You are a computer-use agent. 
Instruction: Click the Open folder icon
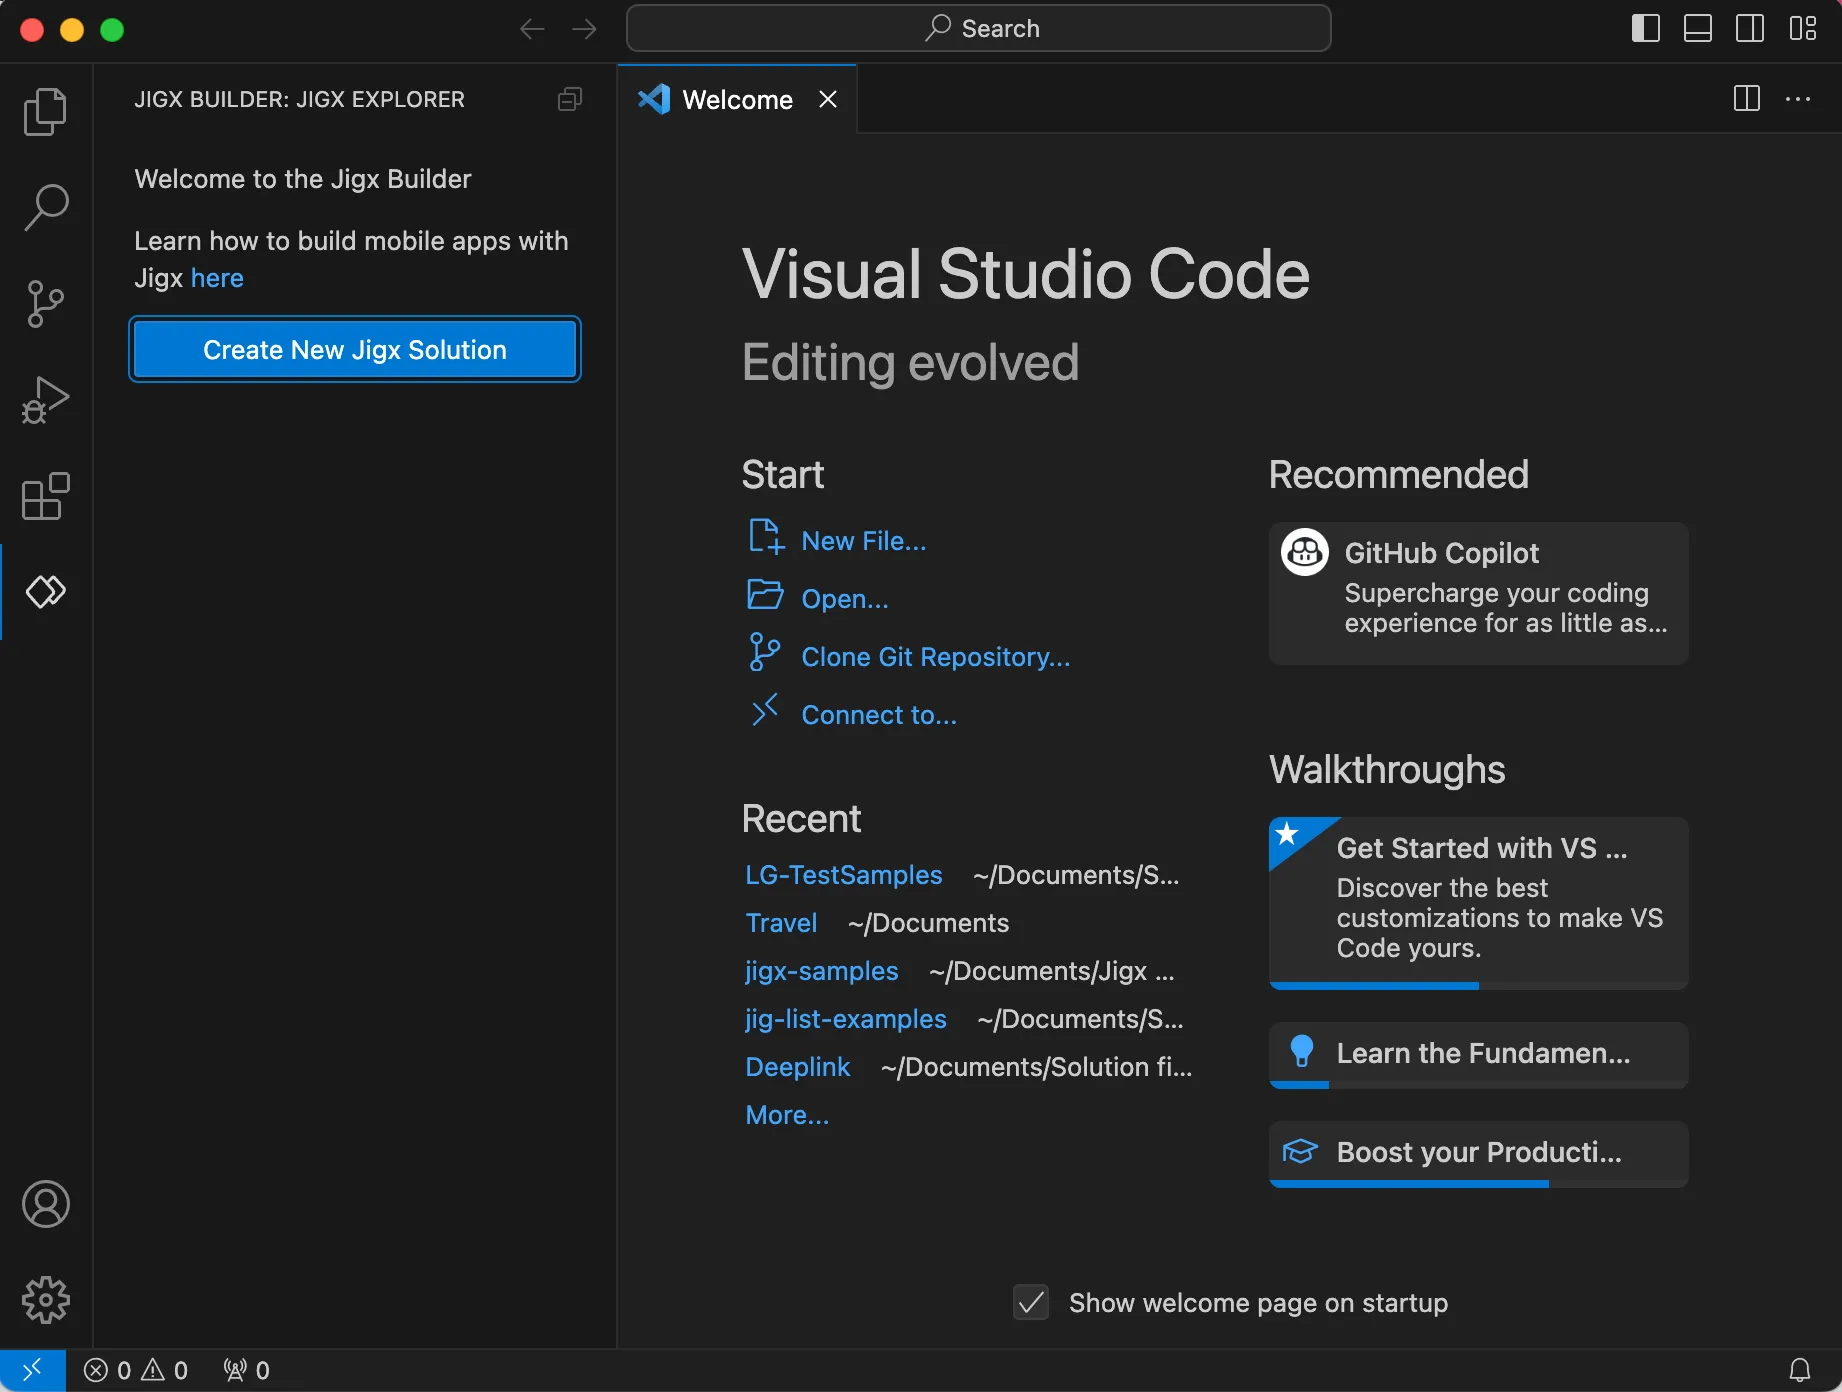tap(765, 594)
